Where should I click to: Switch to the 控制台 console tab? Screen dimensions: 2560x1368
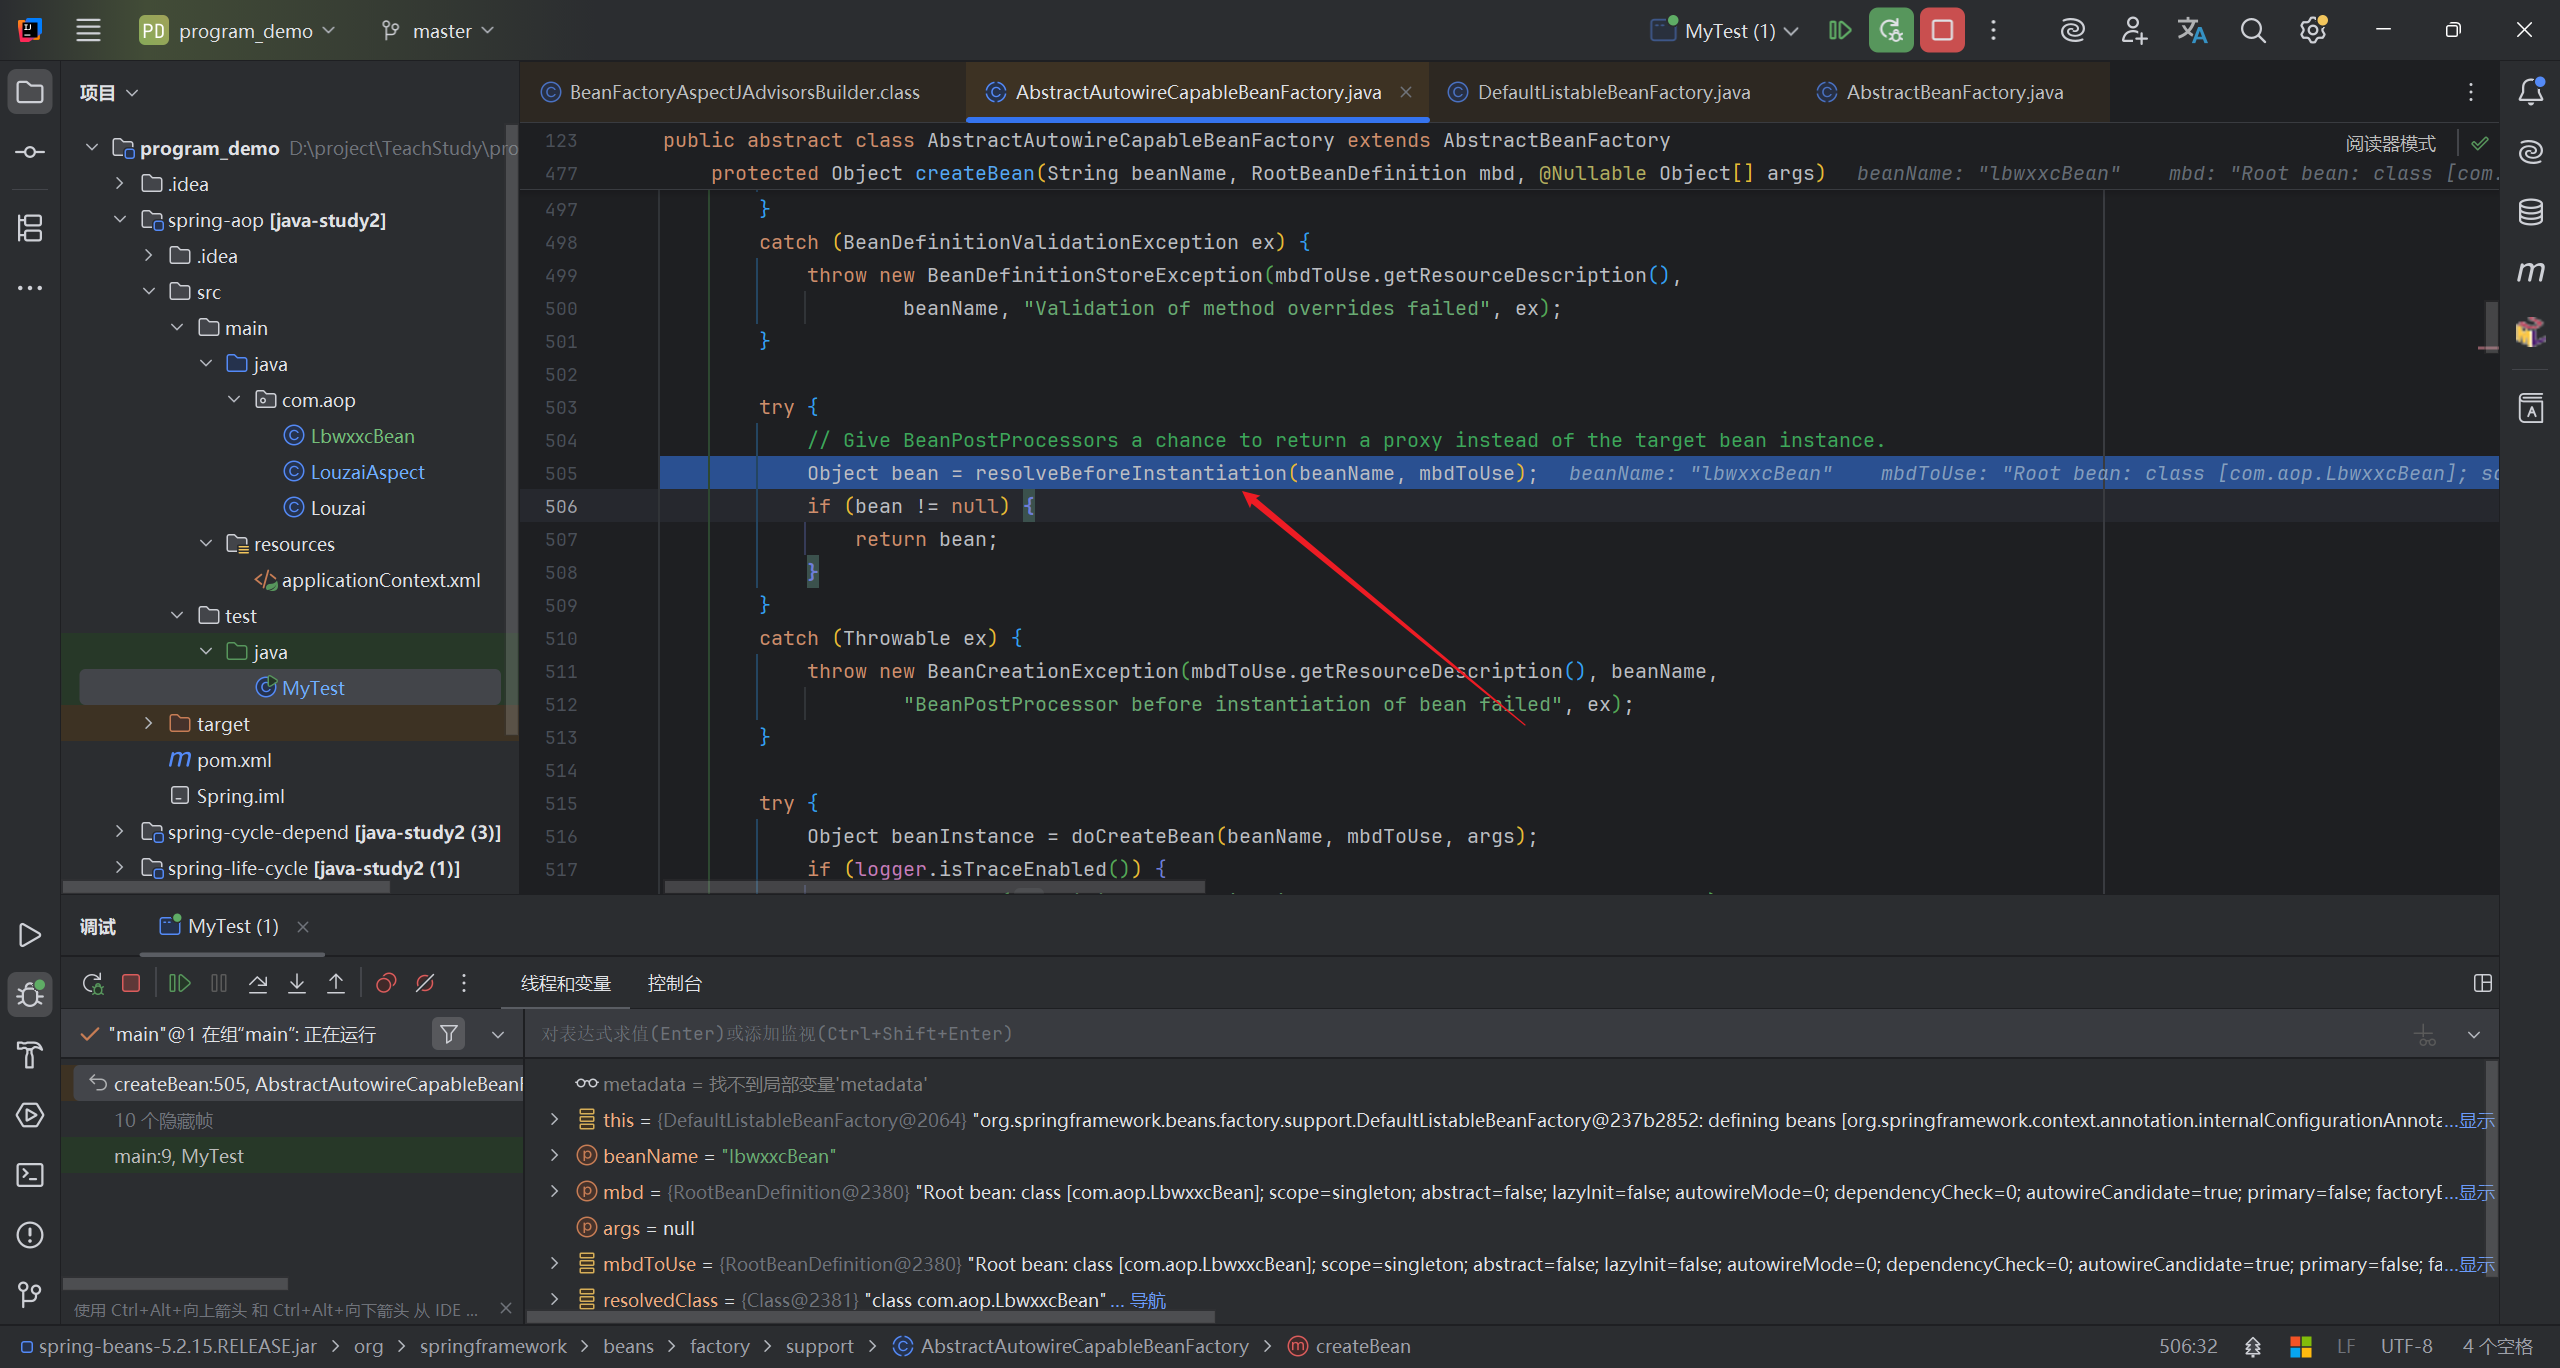point(674,983)
